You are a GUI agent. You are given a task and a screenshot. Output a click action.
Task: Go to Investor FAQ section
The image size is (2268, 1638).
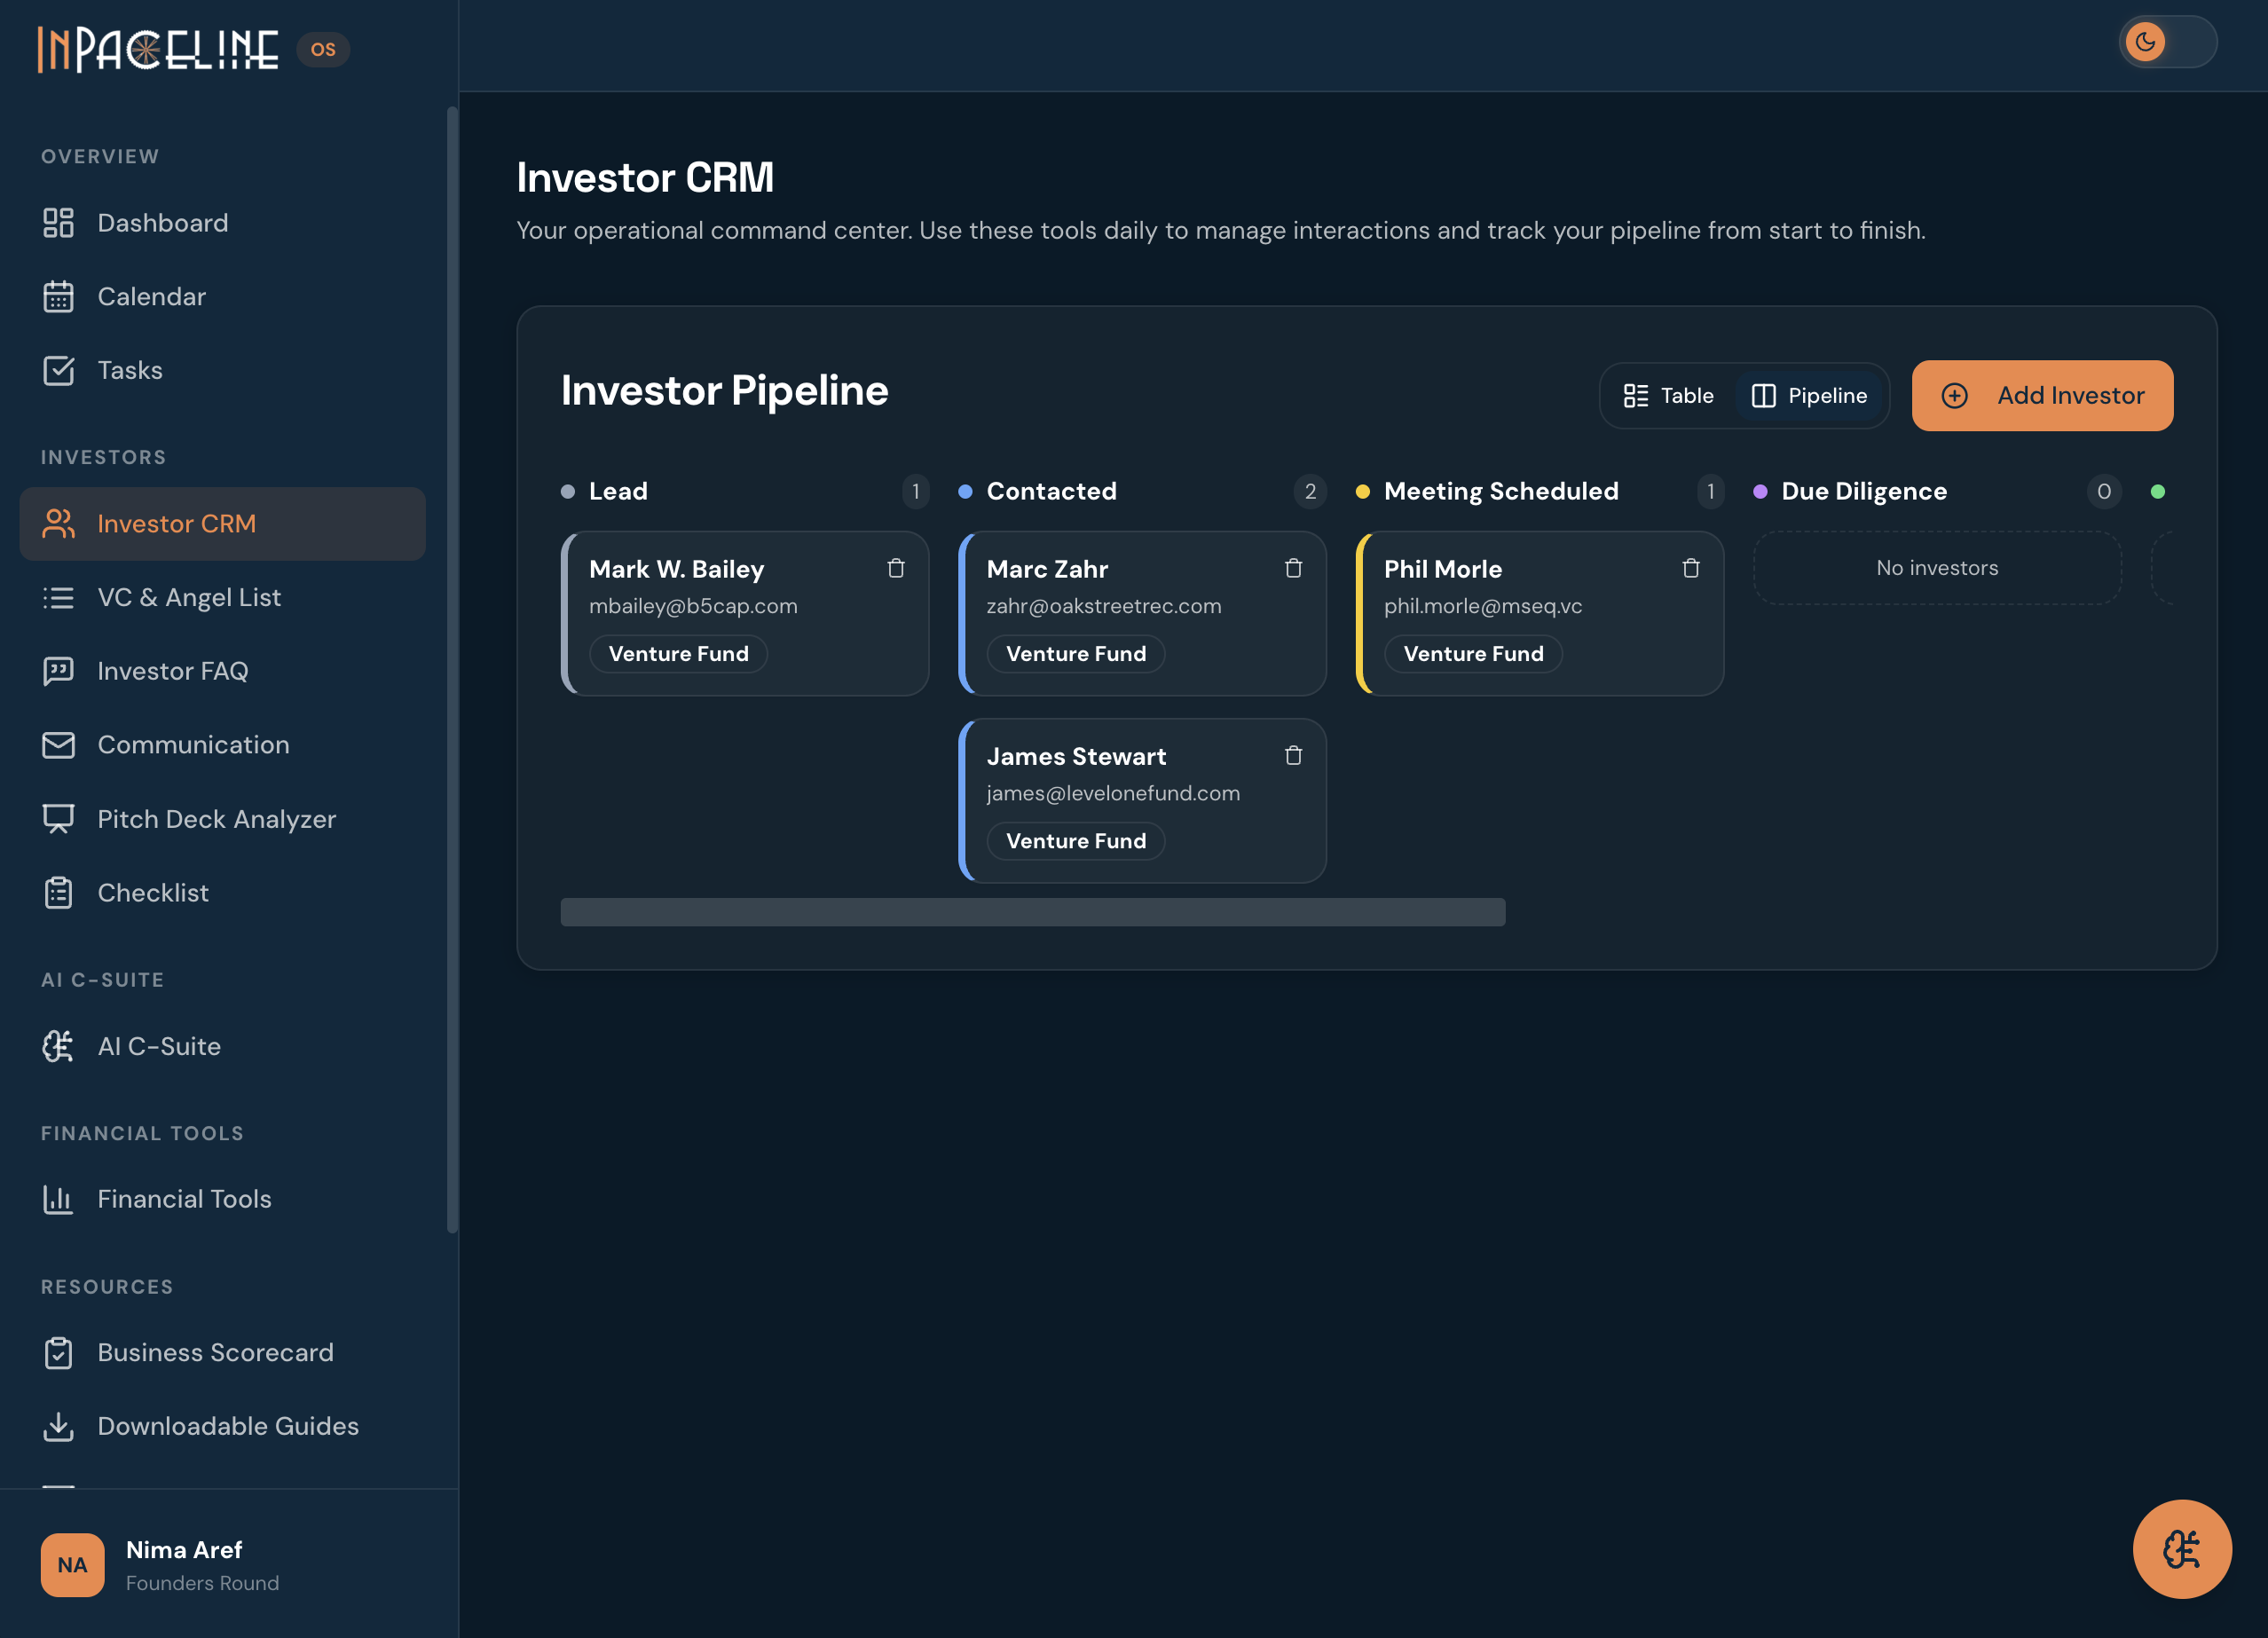(x=172, y=671)
